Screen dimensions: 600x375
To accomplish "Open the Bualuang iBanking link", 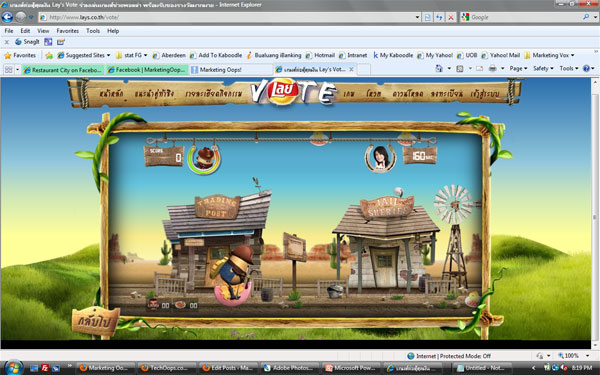I will [274, 55].
